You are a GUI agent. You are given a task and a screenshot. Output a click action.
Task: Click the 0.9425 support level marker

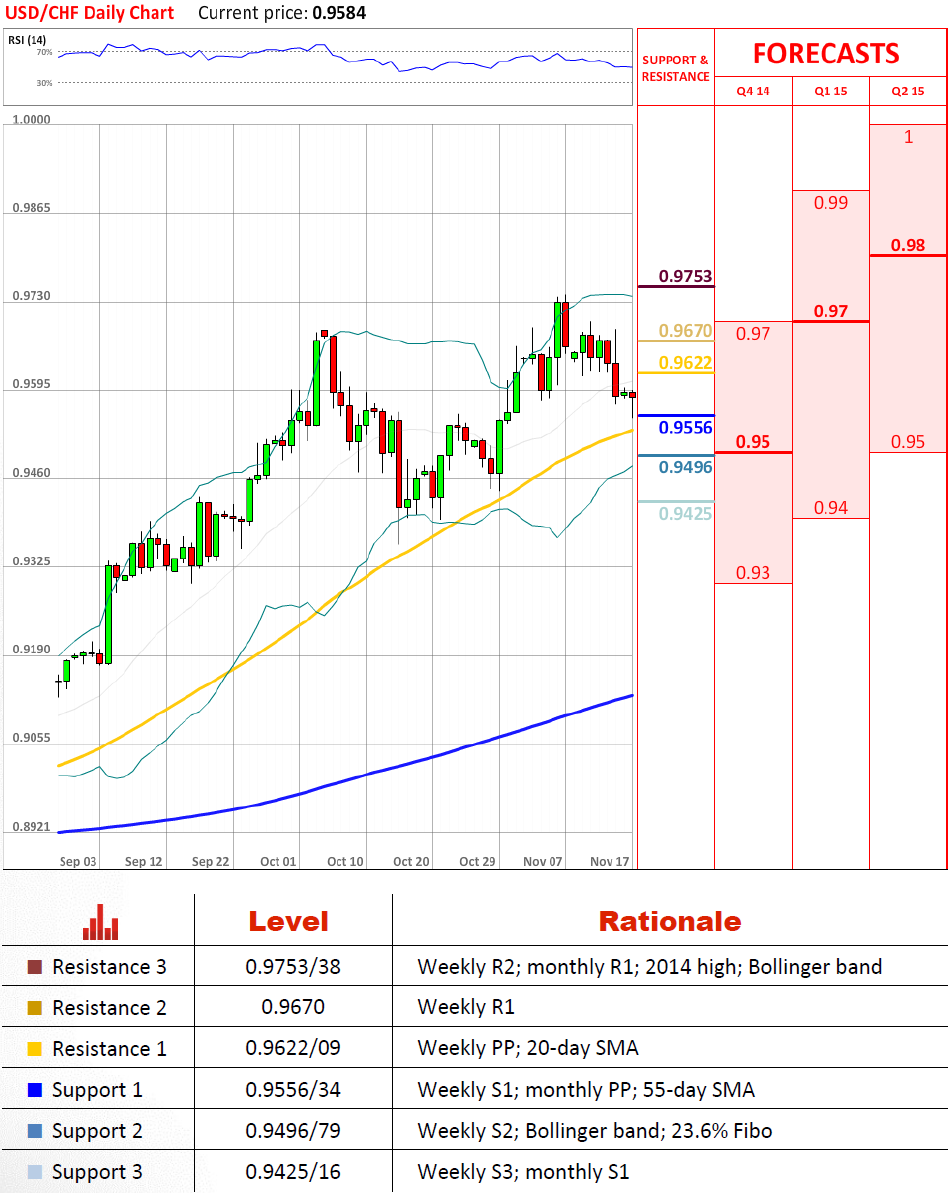[x=685, y=514]
